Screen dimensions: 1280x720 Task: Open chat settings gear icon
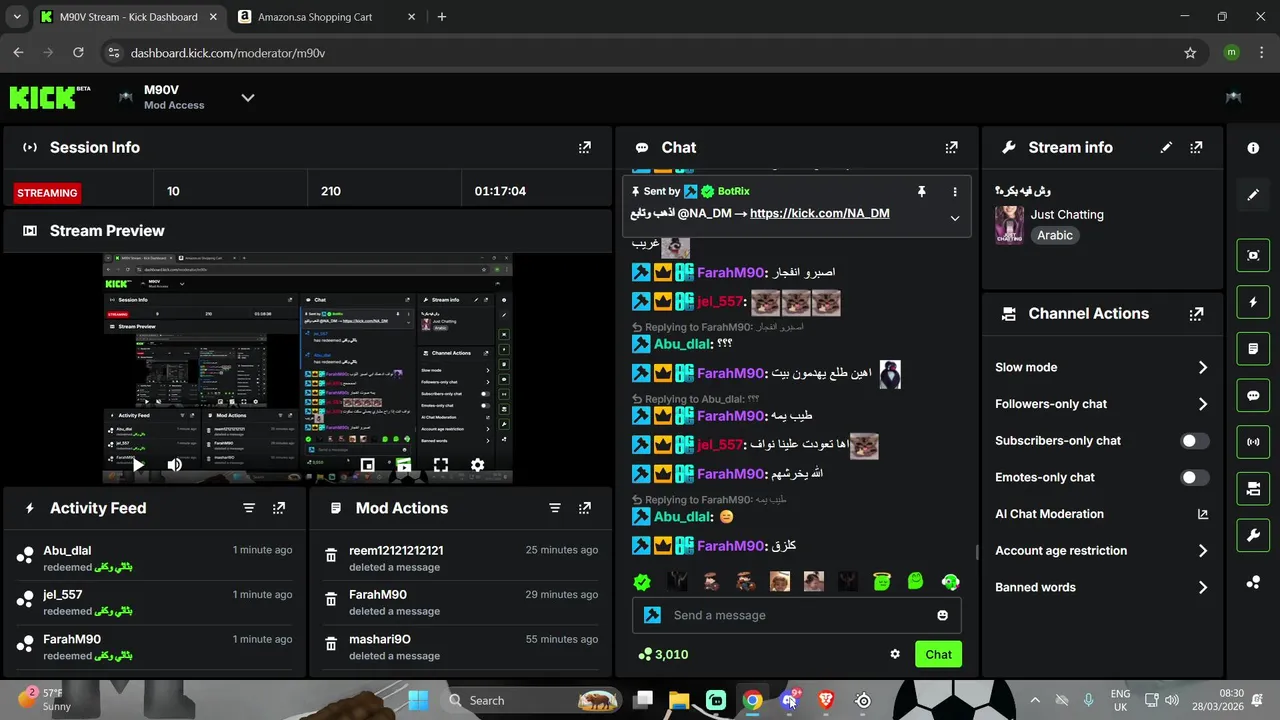[895, 654]
